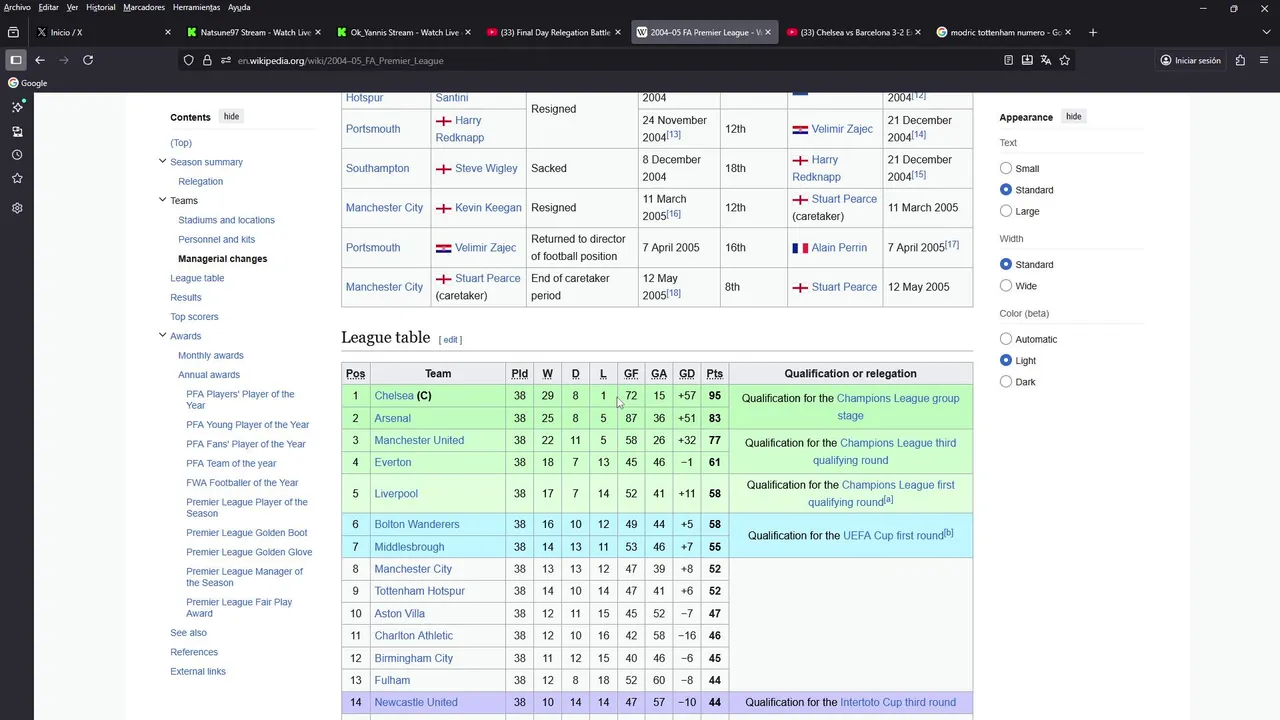Screen dimensions: 1280x720
Task: Open the Chelsea team link
Action: [x=393, y=396]
